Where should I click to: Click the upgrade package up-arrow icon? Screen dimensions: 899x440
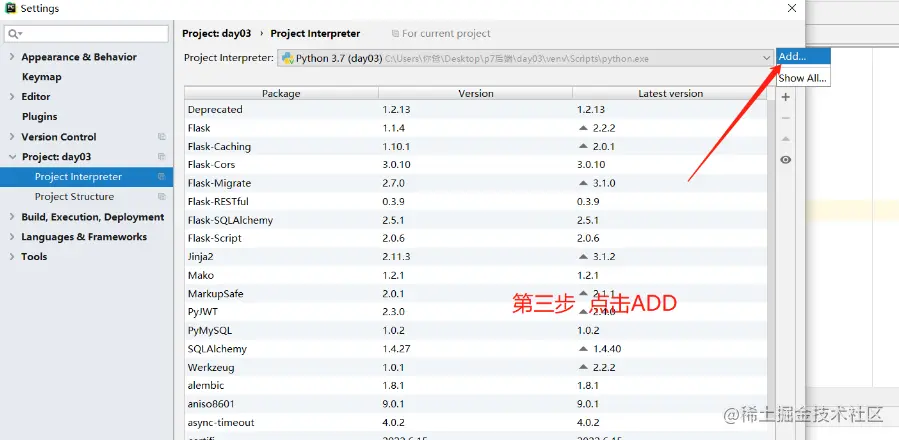pos(785,139)
